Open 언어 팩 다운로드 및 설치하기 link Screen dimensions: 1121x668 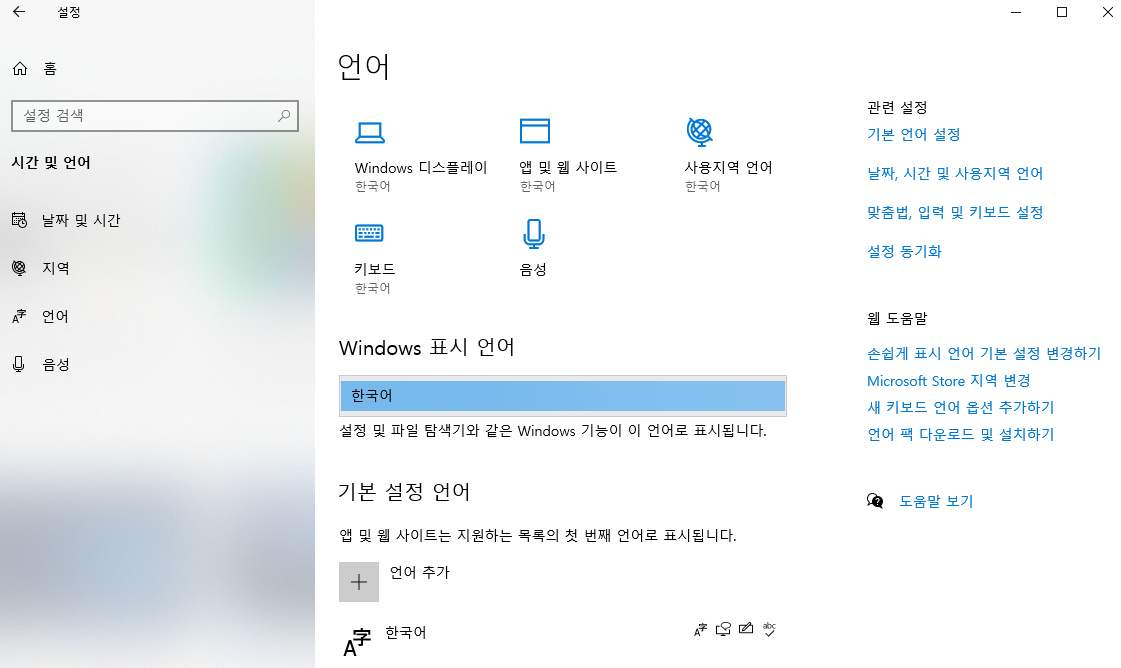pos(961,434)
